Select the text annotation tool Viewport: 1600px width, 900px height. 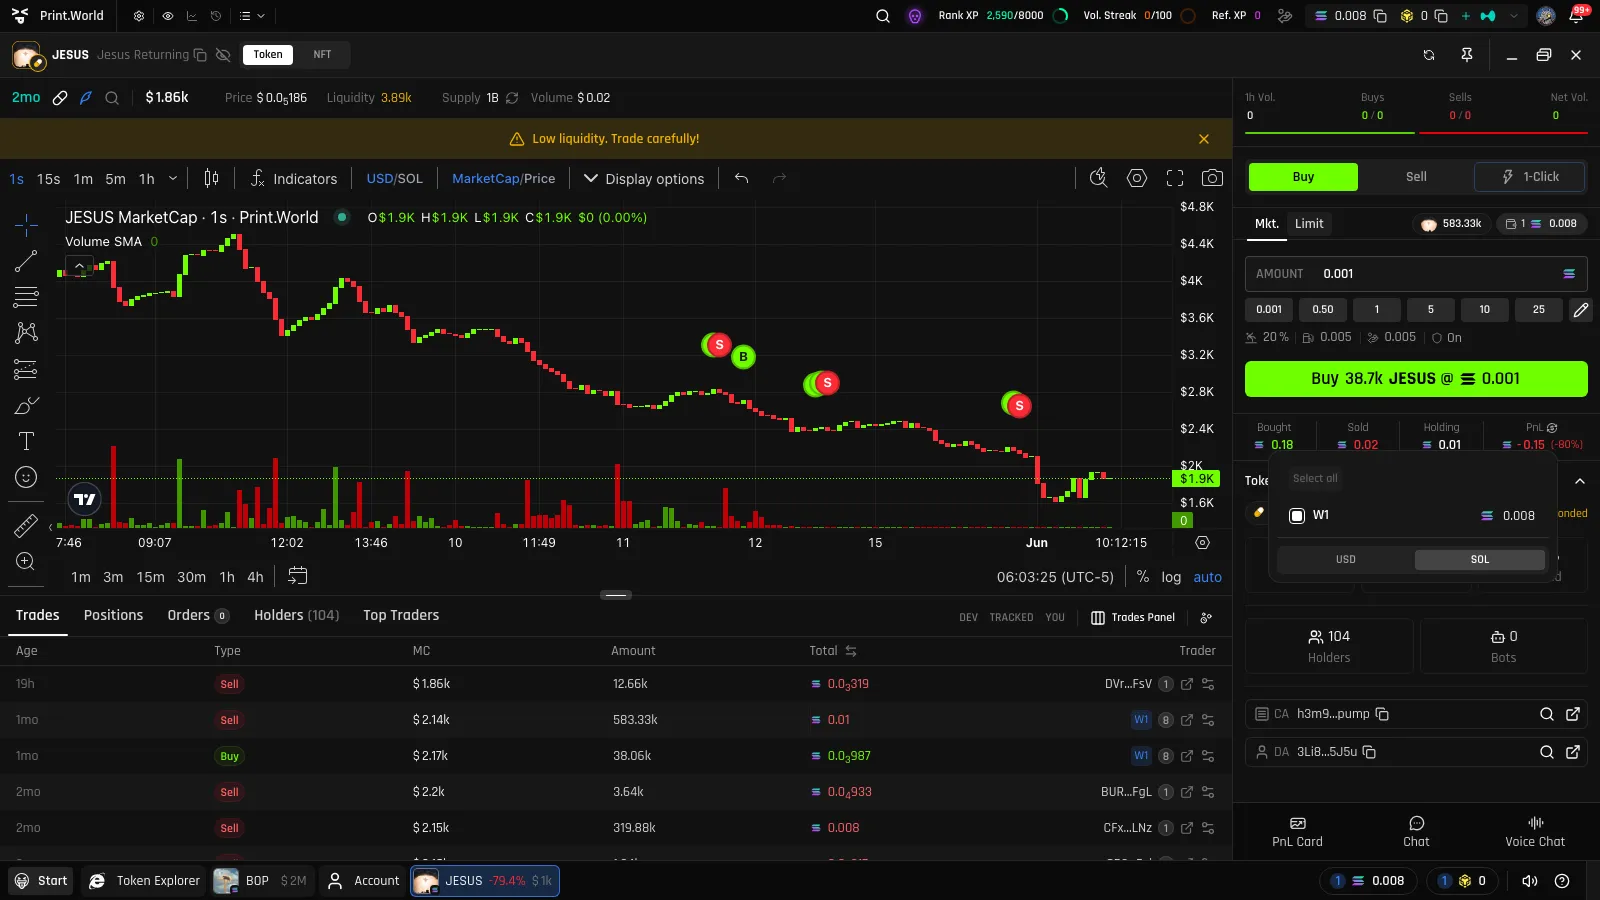point(26,441)
